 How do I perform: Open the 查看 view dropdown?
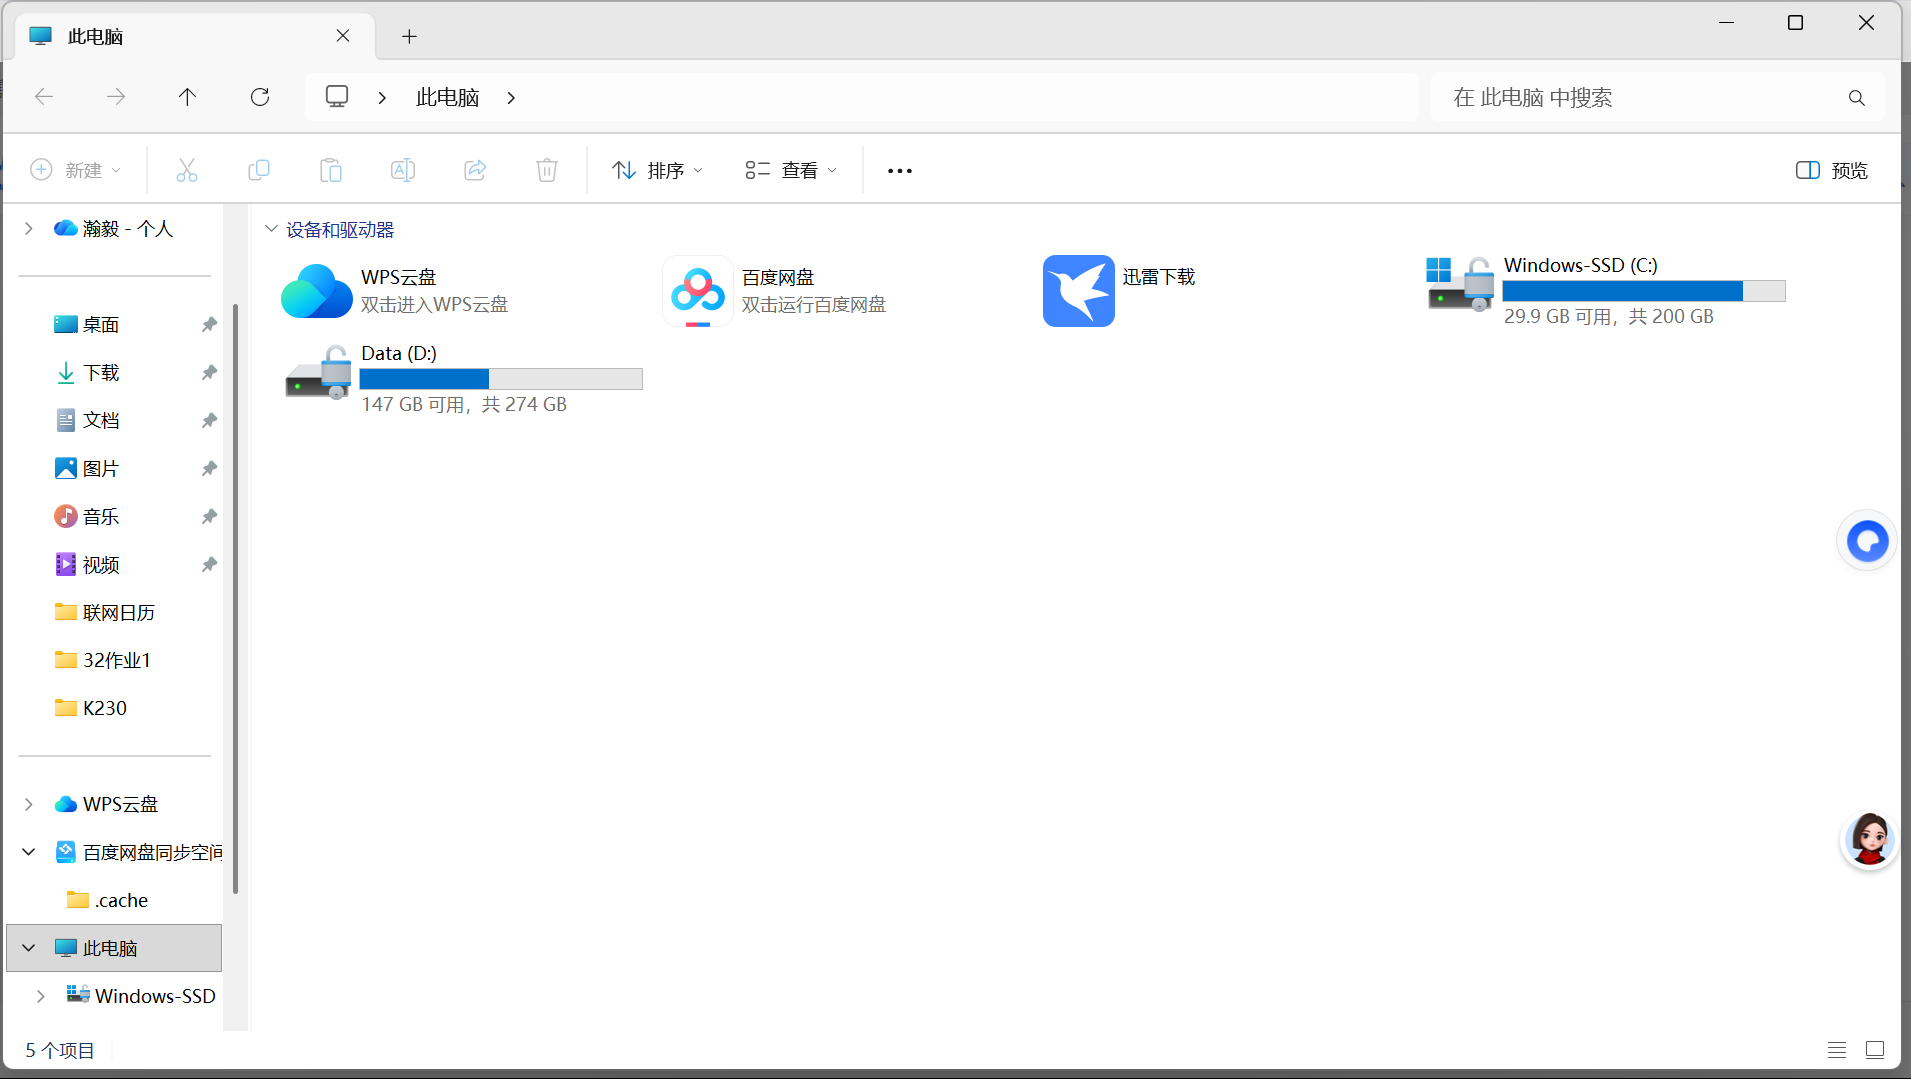click(791, 171)
